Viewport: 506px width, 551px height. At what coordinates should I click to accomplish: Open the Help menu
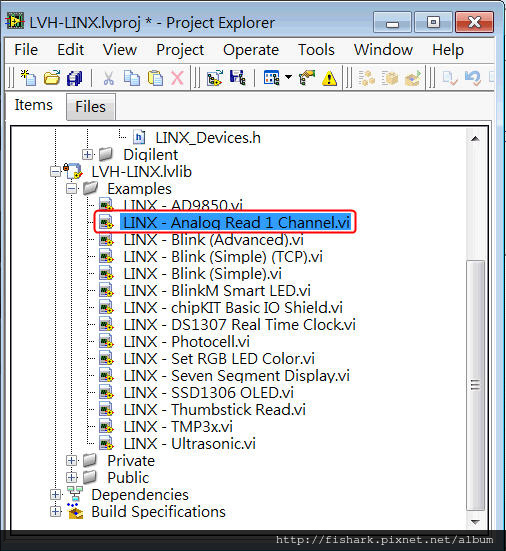pyautogui.click(x=448, y=50)
